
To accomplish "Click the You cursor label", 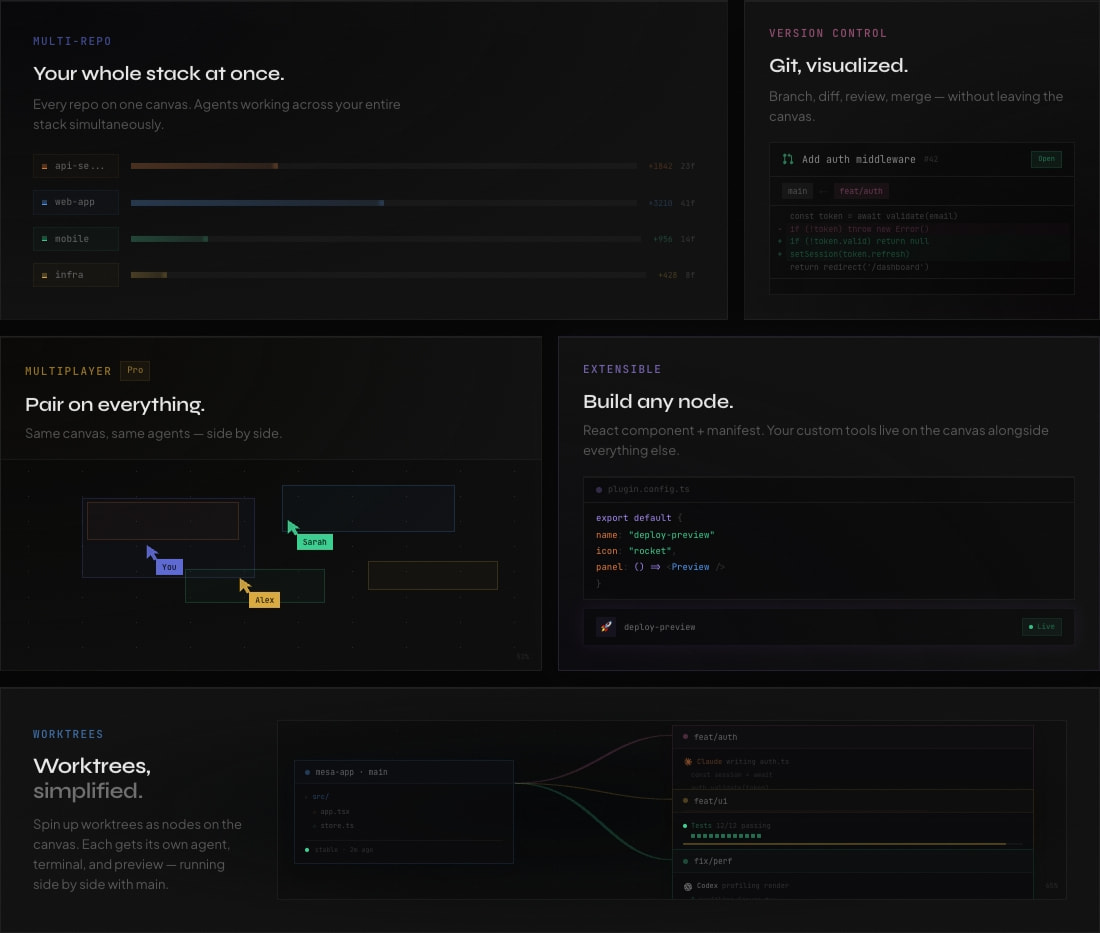I will 169,567.
